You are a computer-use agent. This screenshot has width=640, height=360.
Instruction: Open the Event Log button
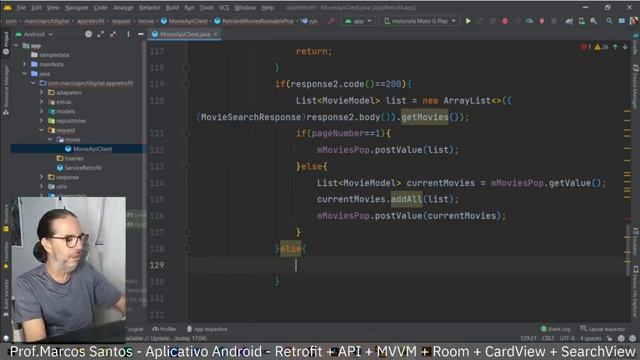[x=556, y=329]
